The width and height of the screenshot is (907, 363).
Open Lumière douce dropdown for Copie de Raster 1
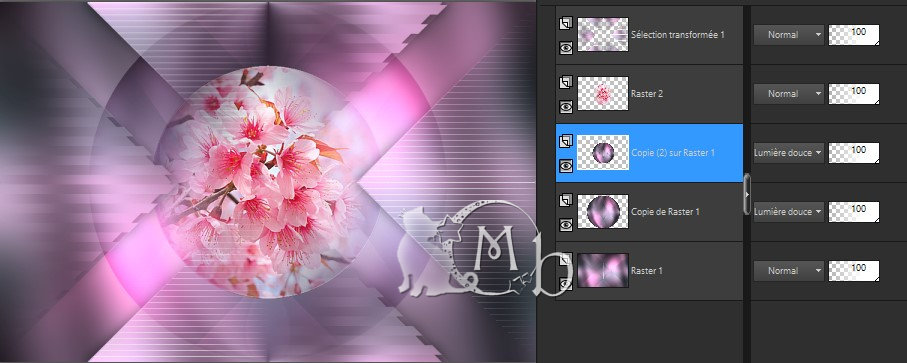click(788, 212)
